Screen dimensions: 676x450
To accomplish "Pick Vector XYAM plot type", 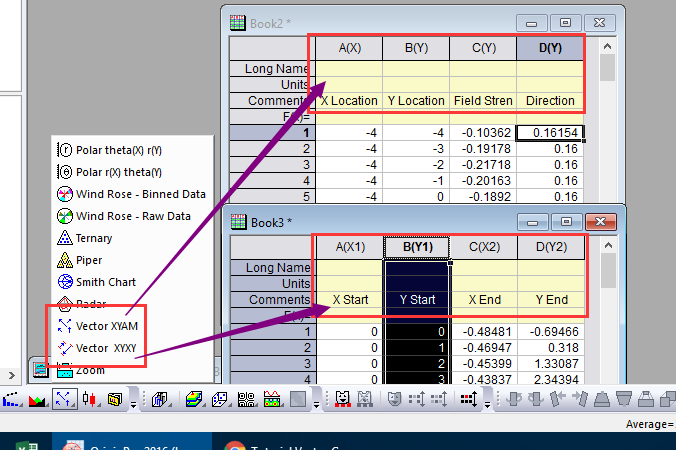I will [x=97, y=326].
